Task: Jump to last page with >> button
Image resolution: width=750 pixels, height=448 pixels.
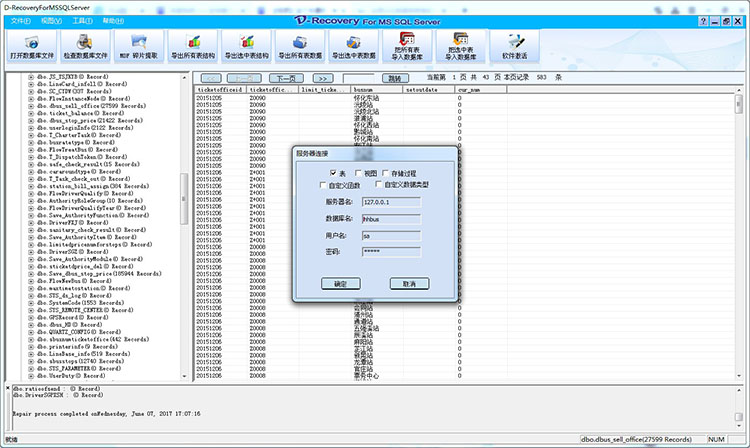Action: [323, 78]
